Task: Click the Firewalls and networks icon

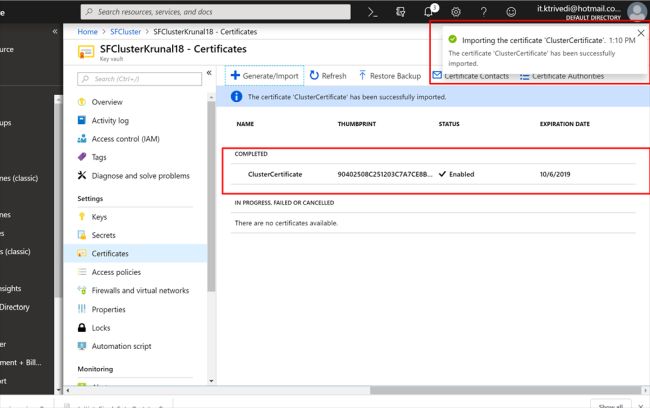Action: pos(82,290)
